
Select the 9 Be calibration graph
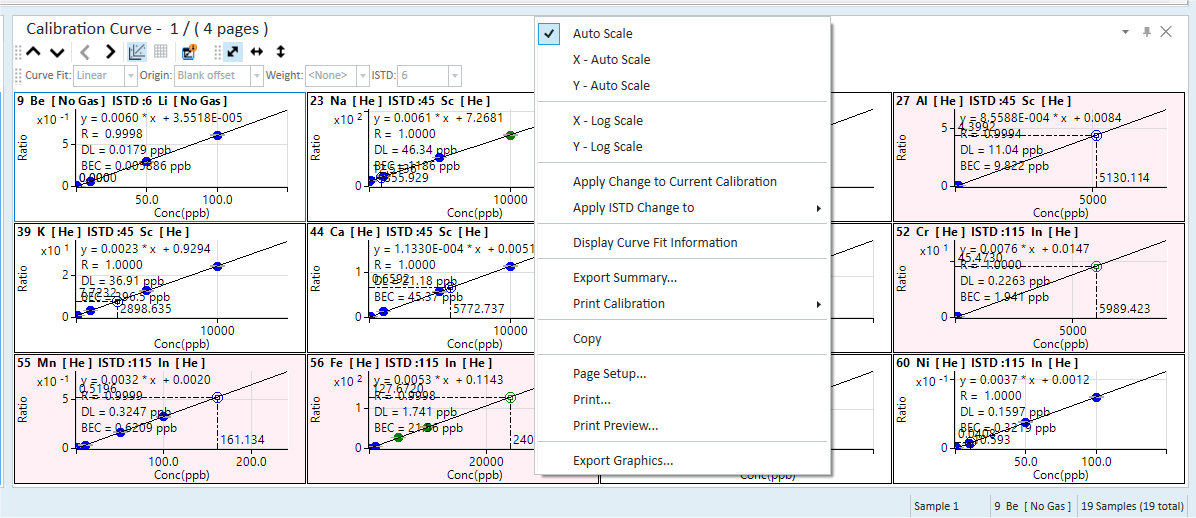pyautogui.click(x=160, y=156)
